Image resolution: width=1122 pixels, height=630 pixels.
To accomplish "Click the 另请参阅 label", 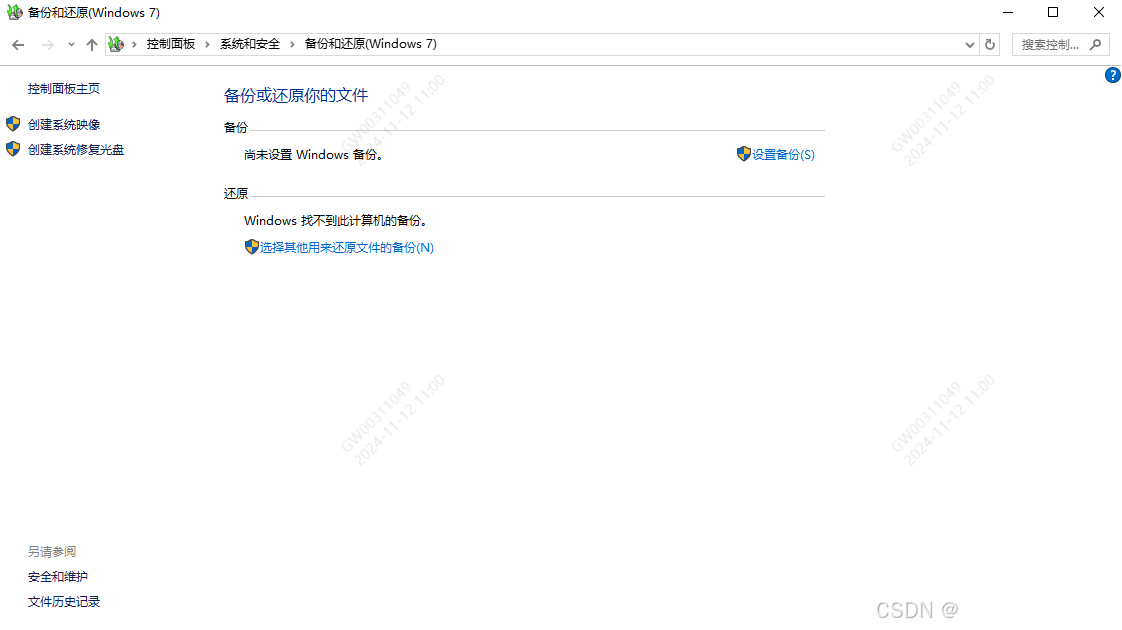I will pos(52,552).
